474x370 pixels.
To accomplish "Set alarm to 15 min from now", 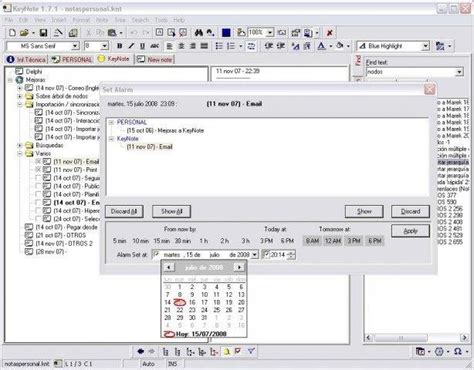I will (x=161, y=241).
